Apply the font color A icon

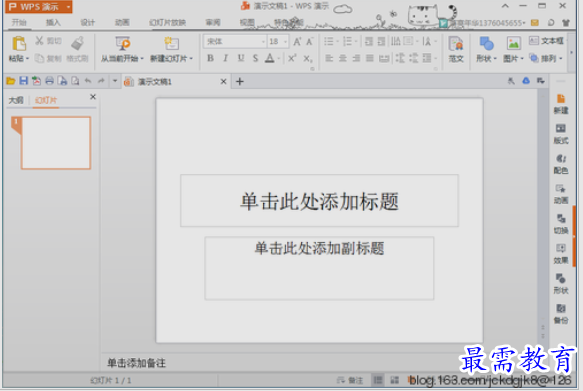[270, 58]
